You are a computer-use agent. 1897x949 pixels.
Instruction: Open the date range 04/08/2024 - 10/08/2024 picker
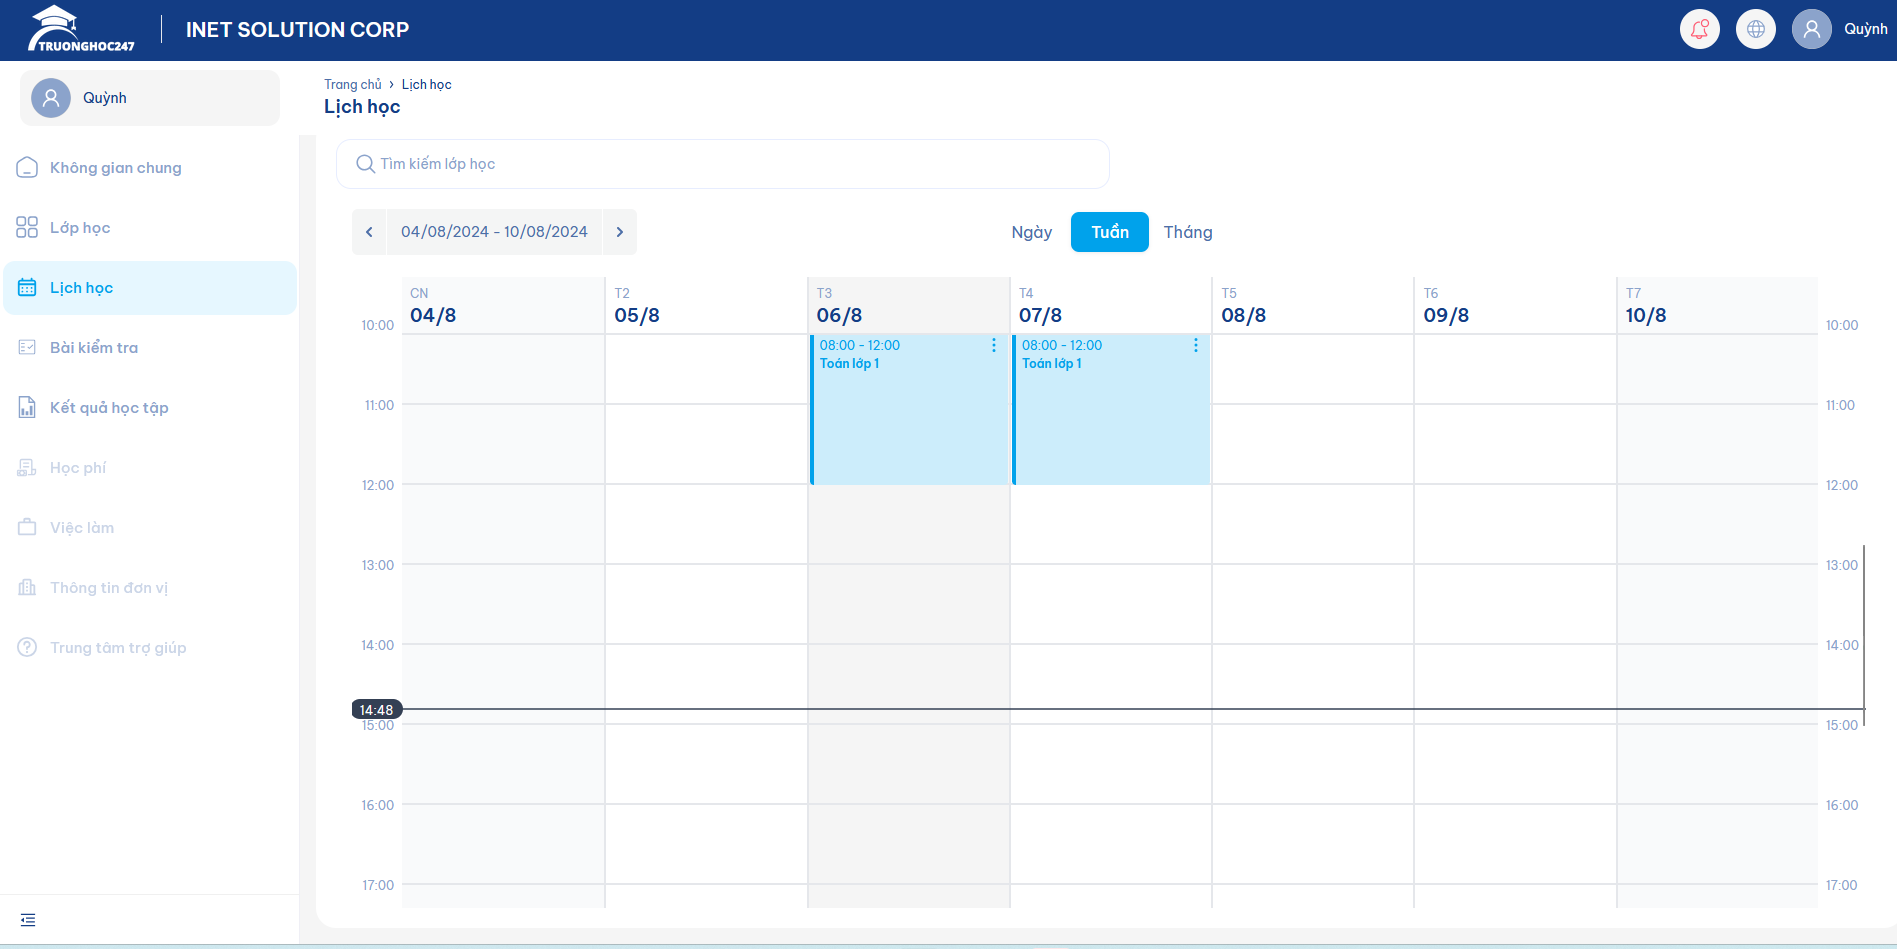494,232
